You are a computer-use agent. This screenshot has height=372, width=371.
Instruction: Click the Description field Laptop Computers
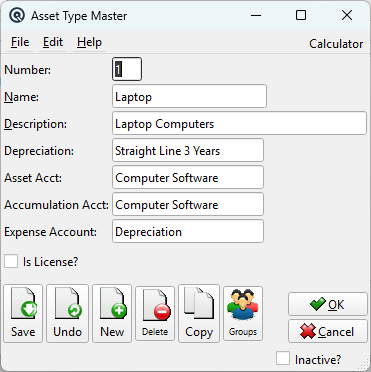click(x=239, y=123)
